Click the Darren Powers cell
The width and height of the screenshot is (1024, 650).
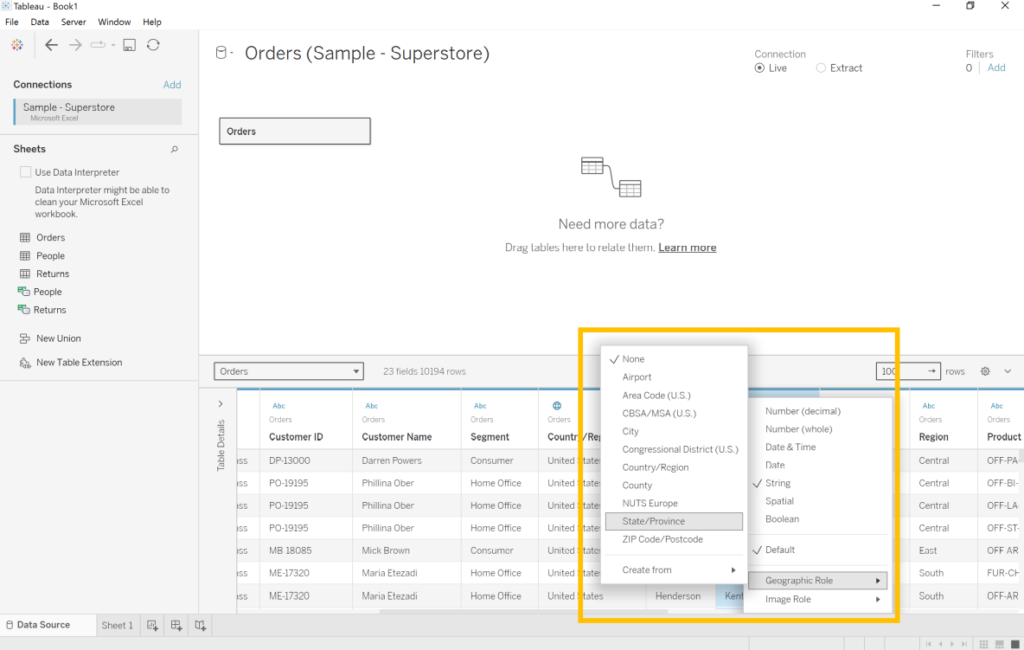(x=392, y=461)
